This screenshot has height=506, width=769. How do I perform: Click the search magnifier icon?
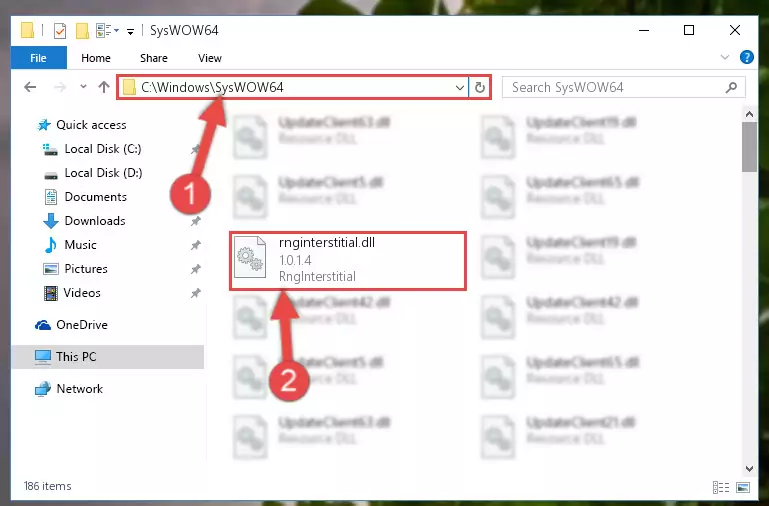coord(731,87)
